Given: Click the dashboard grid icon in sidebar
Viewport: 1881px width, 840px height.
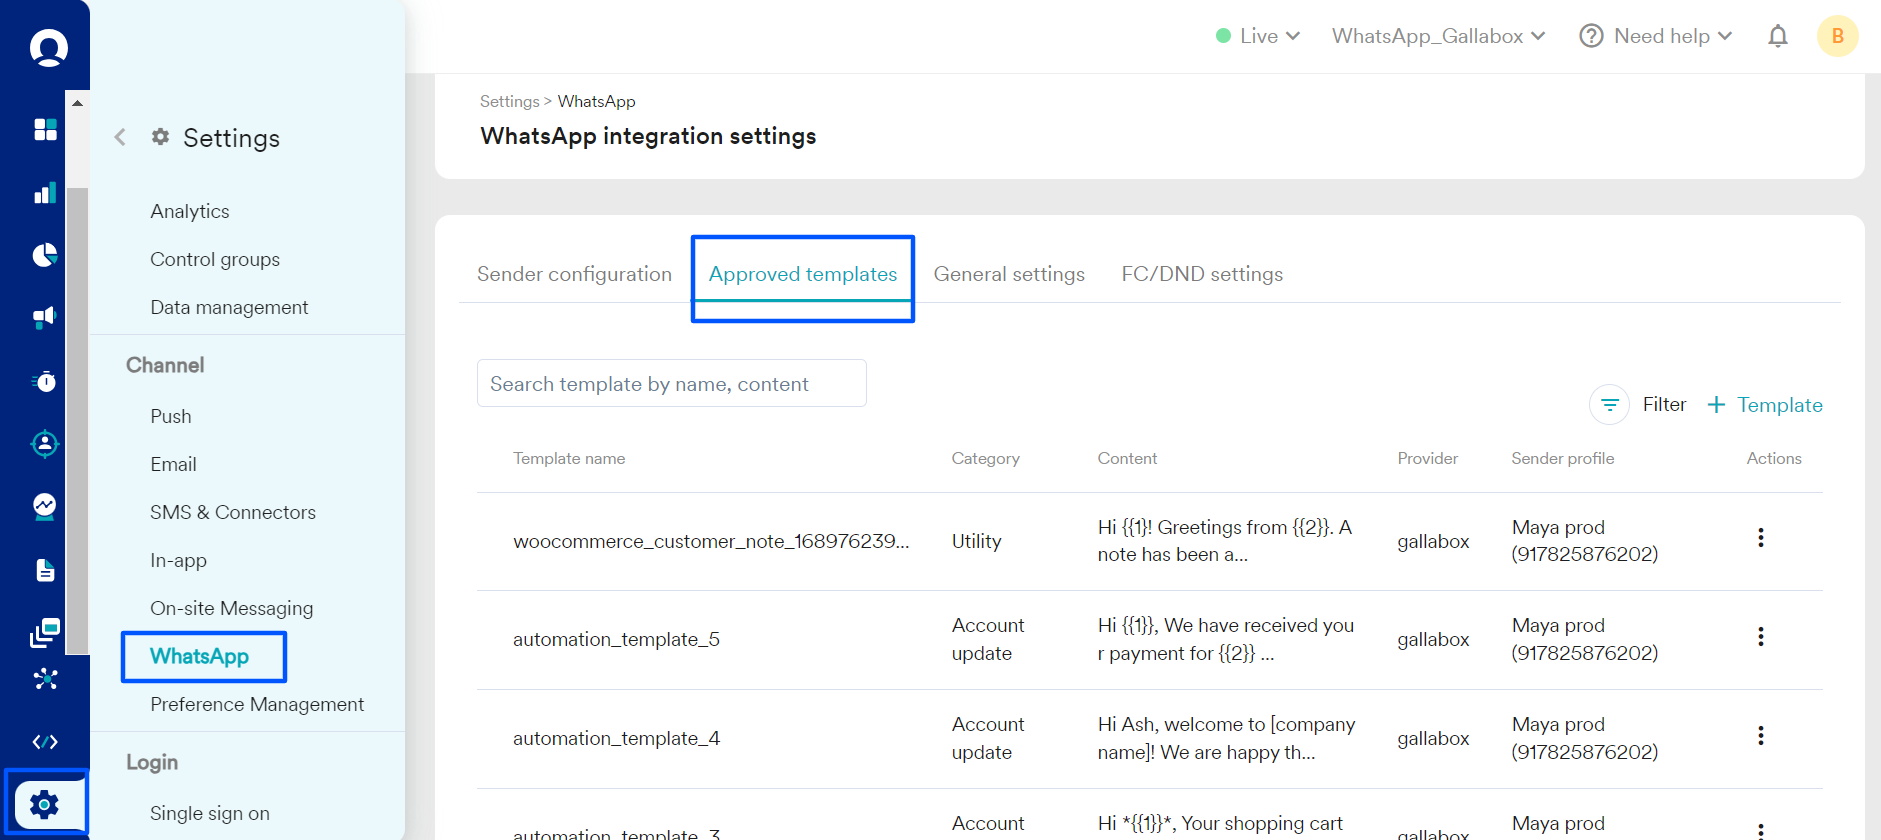Looking at the screenshot, I should [45, 129].
